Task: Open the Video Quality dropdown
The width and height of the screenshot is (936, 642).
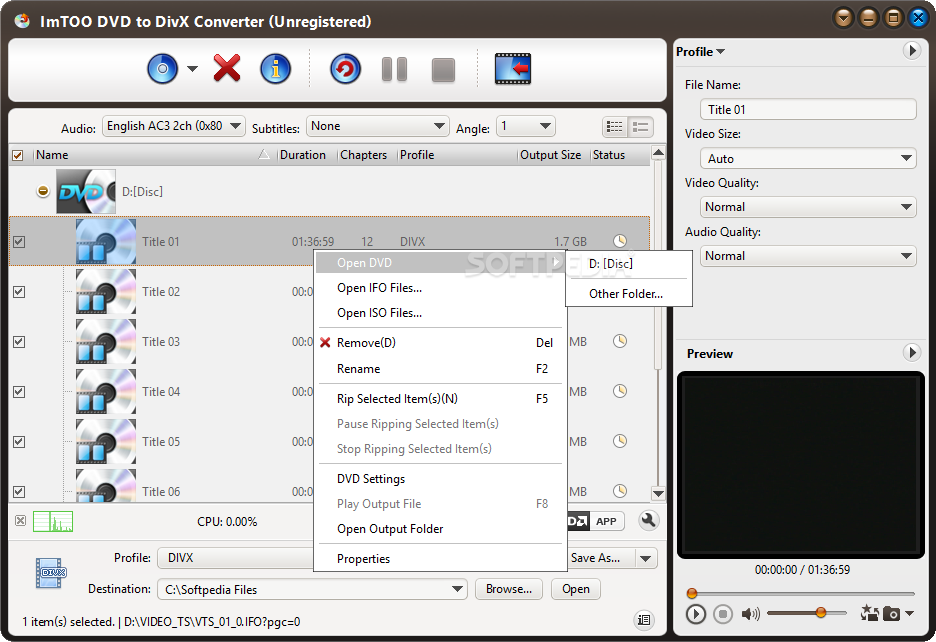Action: [x=808, y=207]
